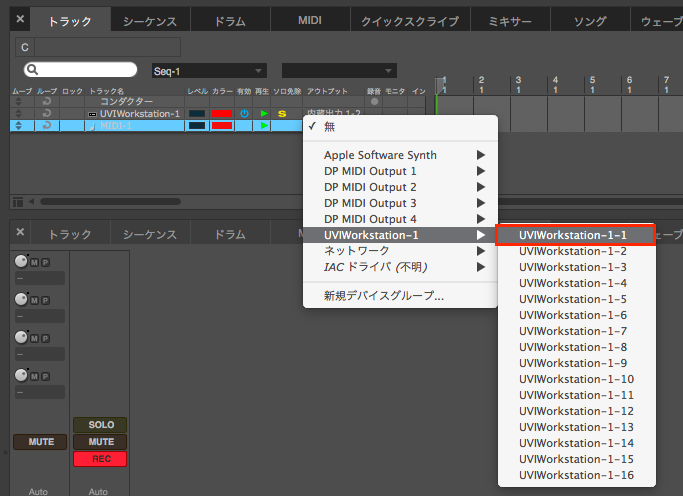Select UVIWorkstation-1-2 in the submenu
Image resolution: width=683 pixels, height=496 pixels.
[576, 251]
